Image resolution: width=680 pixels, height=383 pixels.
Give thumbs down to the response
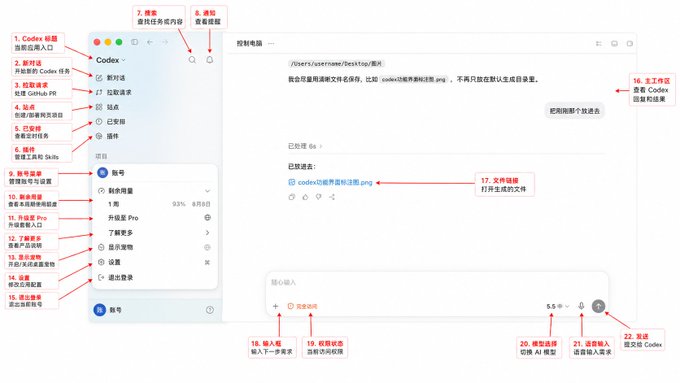click(x=319, y=197)
